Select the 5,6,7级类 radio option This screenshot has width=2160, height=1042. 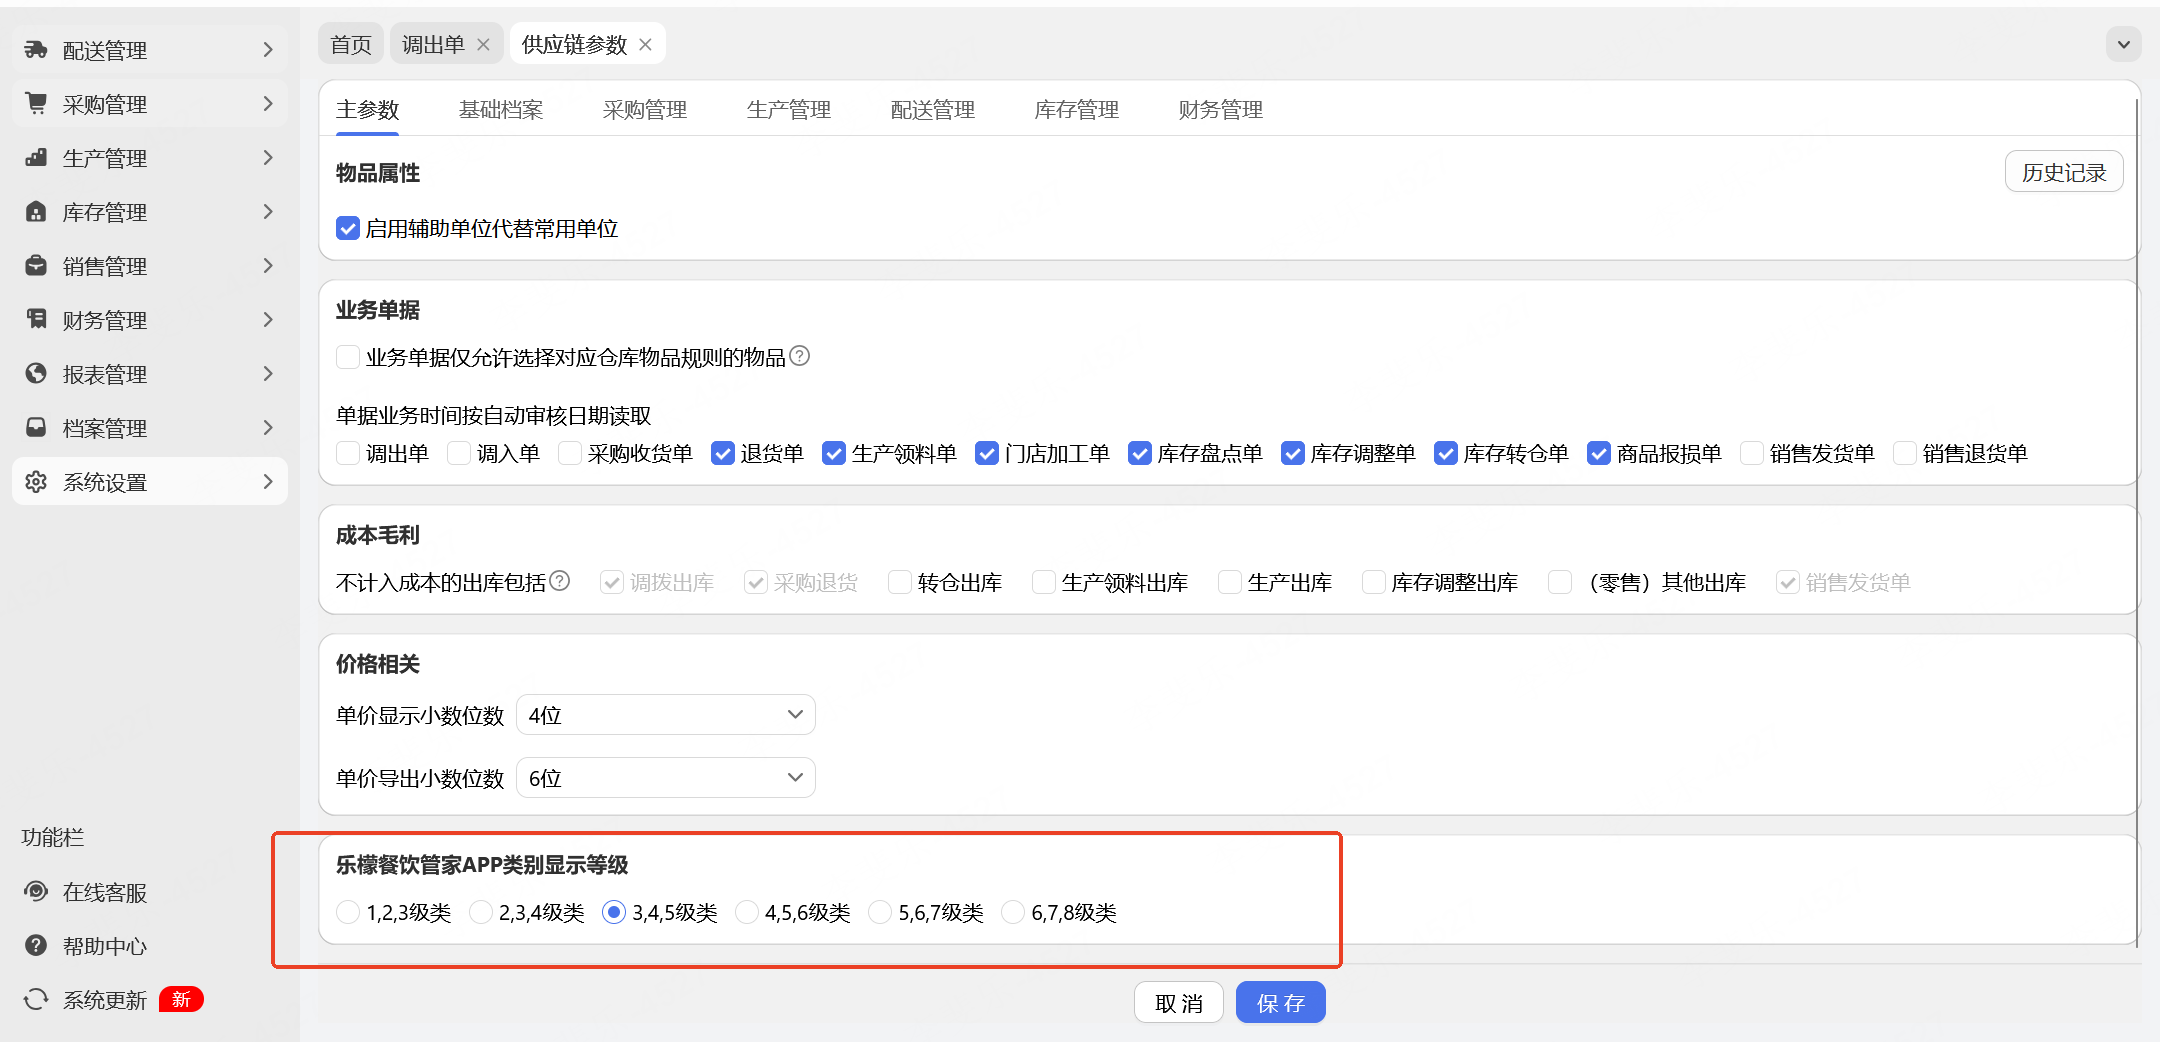pyautogui.click(x=880, y=912)
